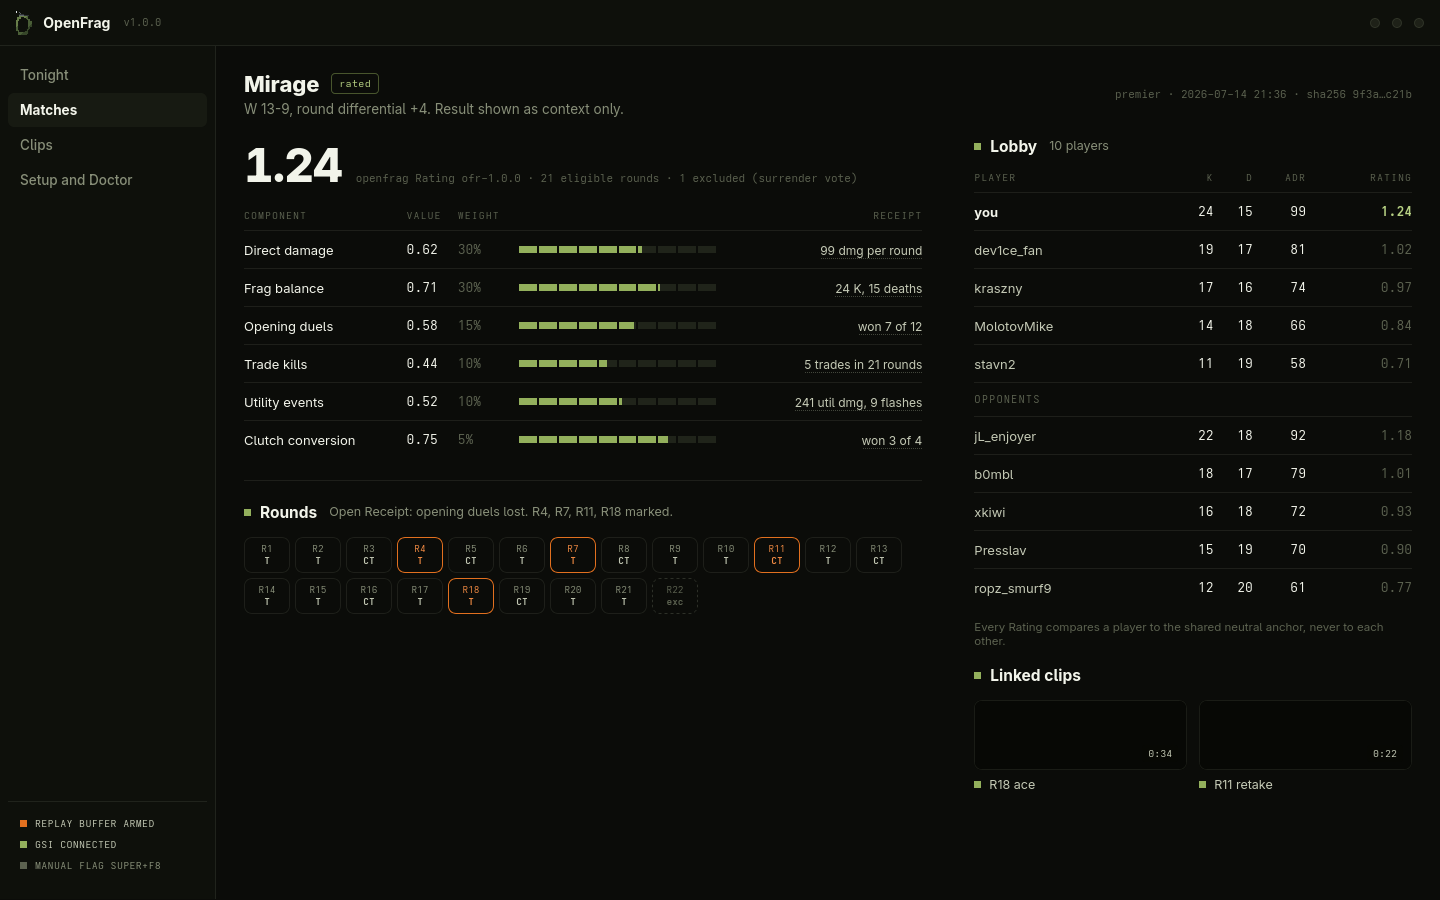This screenshot has height=900, width=1440.
Task: Select round R5 CT chip
Action: [471, 555]
